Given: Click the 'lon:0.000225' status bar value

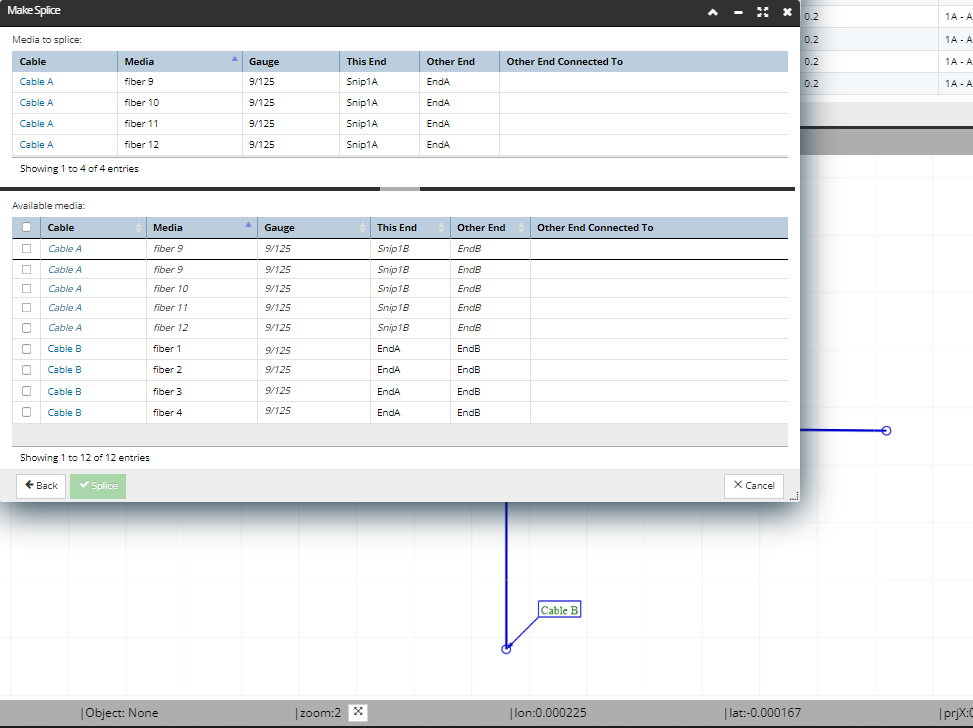Looking at the screenshot, I should tap(550, 713).
